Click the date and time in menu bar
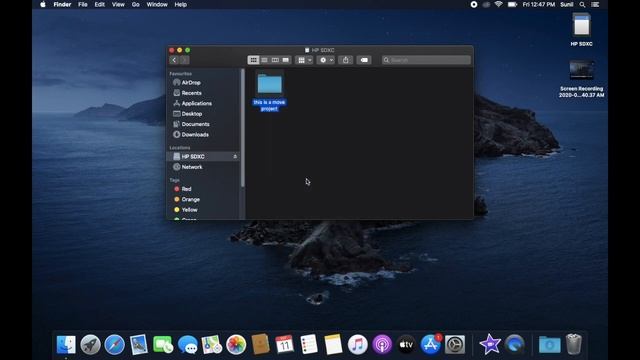Screen dimensions: 640x360 tap(539, 4)
